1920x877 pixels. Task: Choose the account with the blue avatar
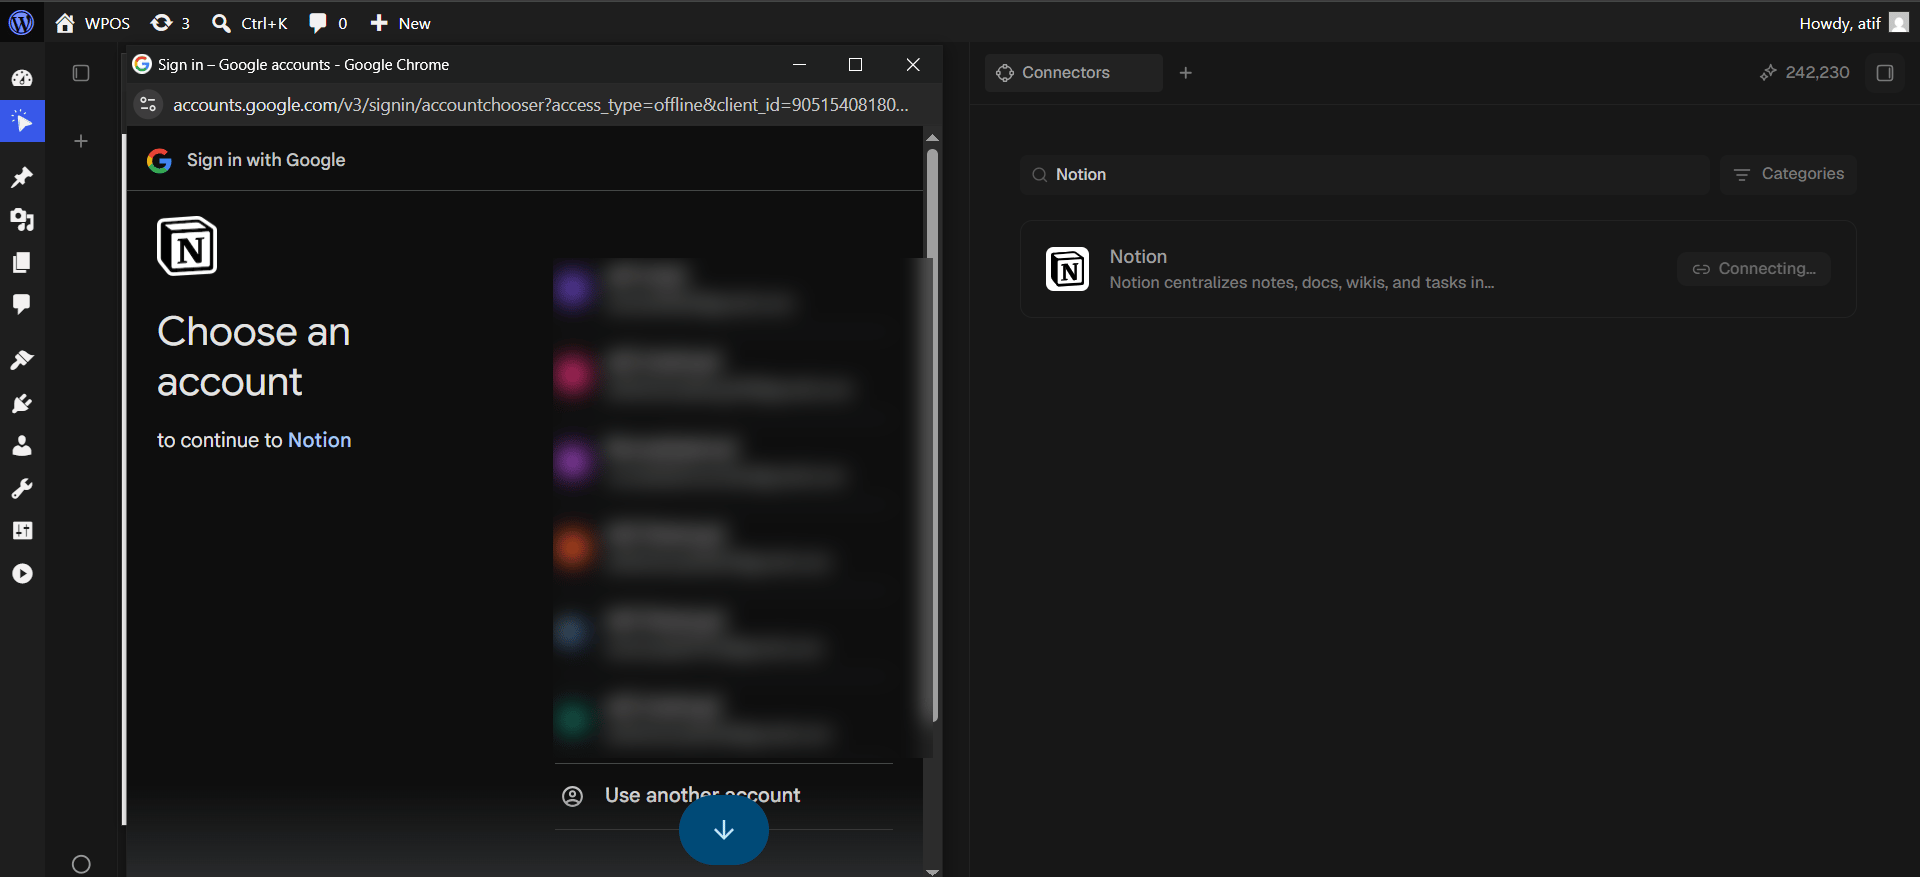click(724, 633)
